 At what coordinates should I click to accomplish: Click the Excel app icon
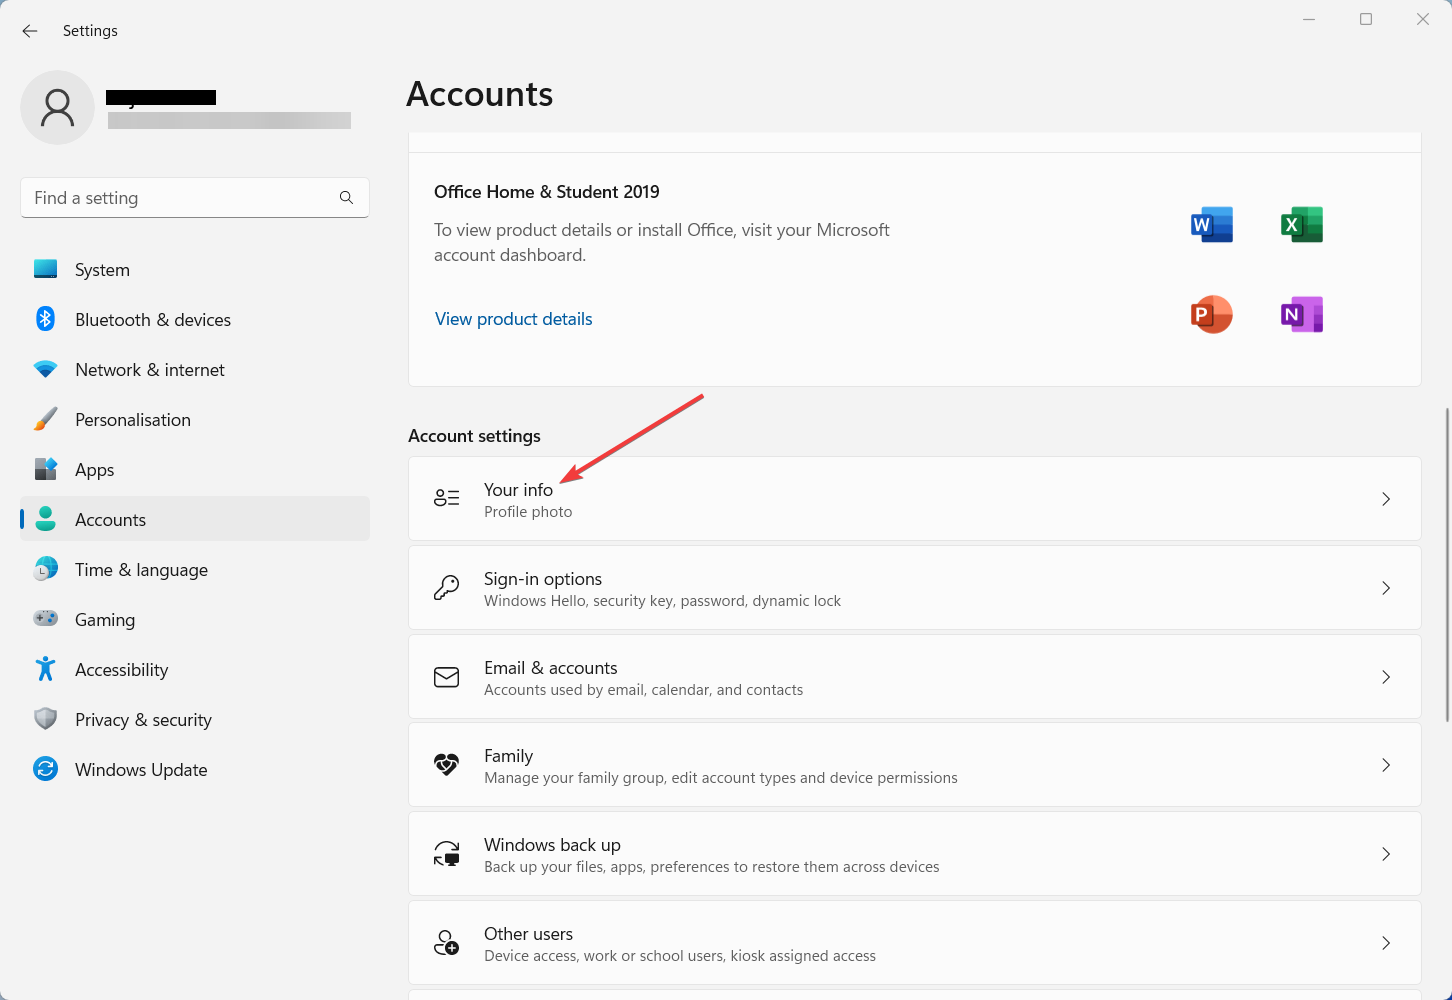click(1302, 225)
